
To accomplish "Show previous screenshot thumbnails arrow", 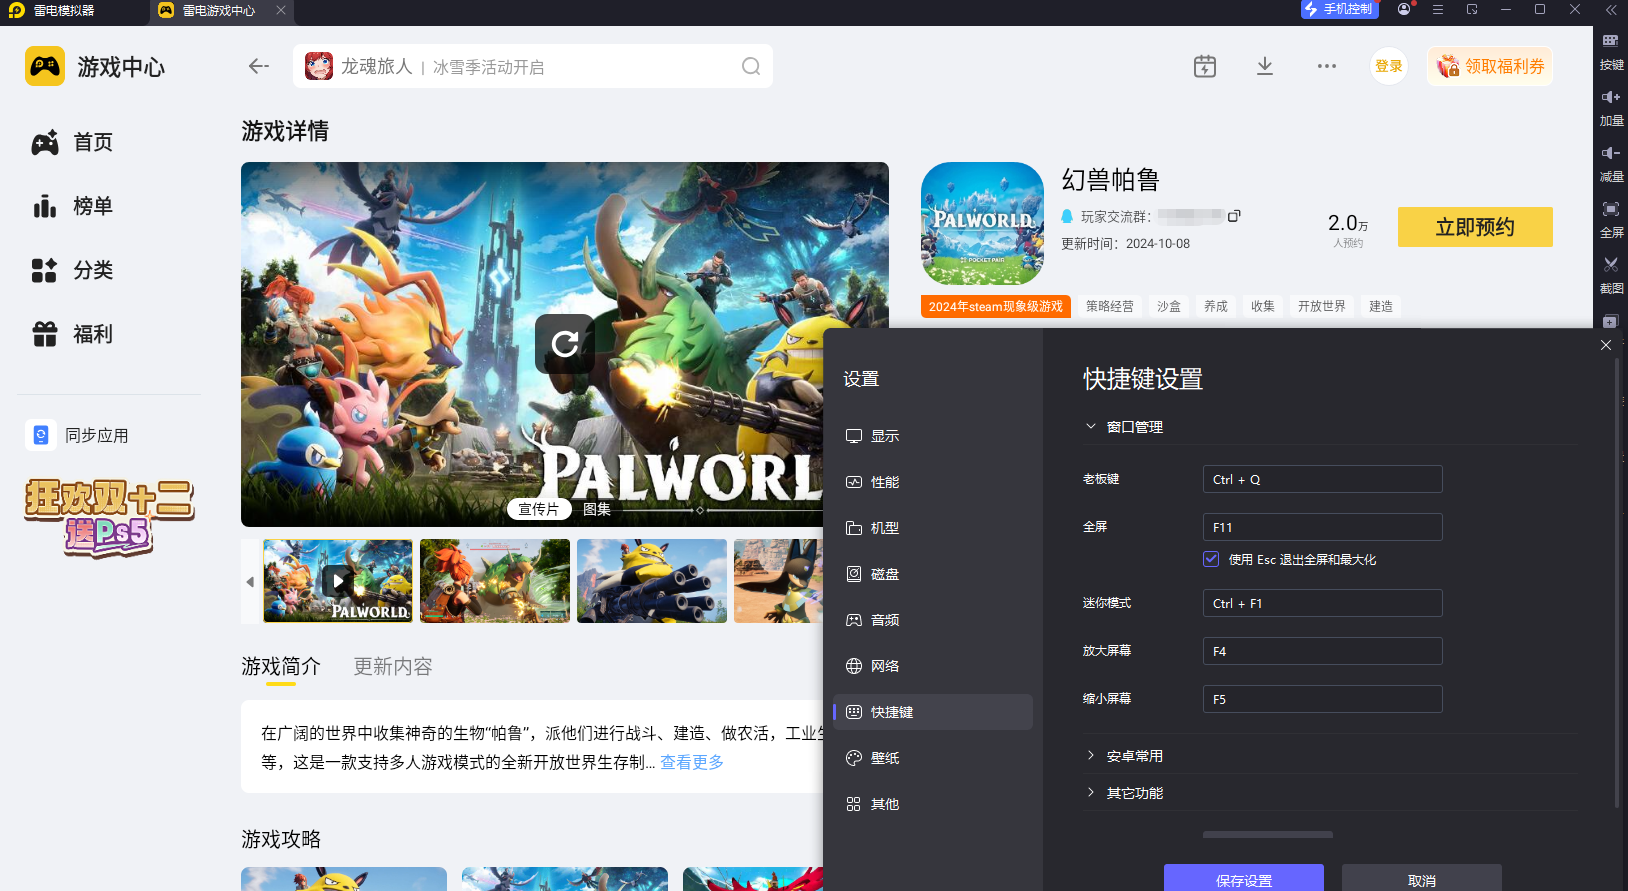I will click(250, 581).
